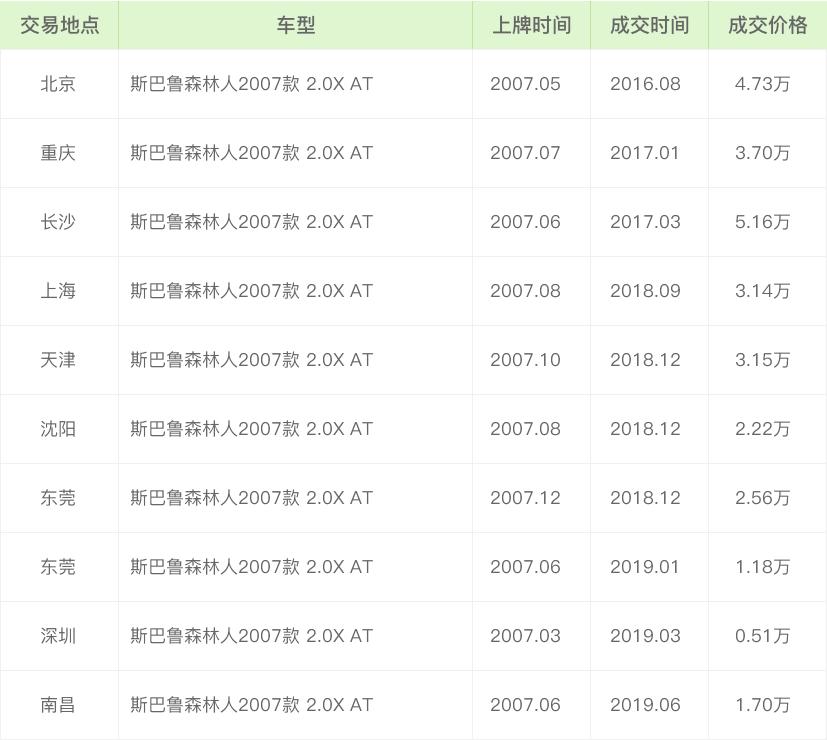
Task: Click the price 1.70万
Action: coord(763,705)
